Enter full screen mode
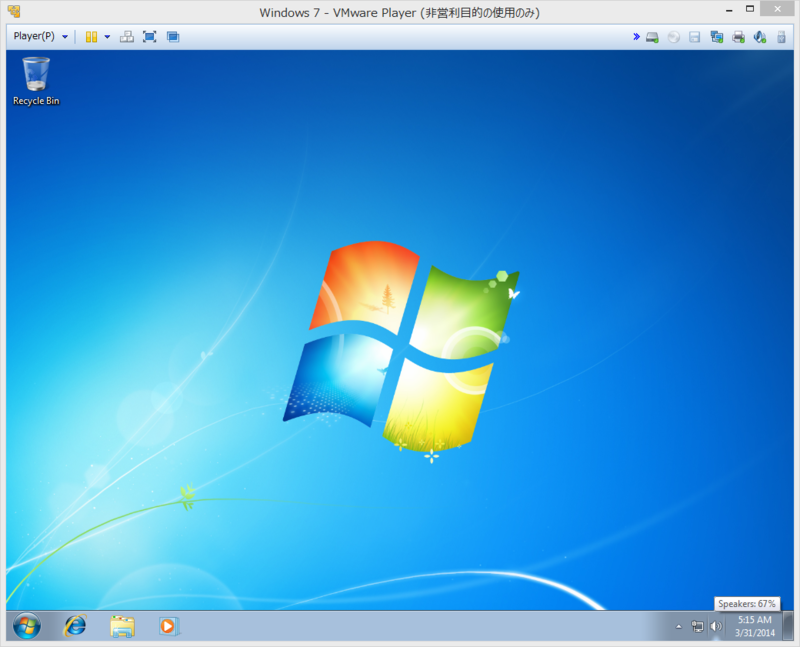 pos(149,37)
